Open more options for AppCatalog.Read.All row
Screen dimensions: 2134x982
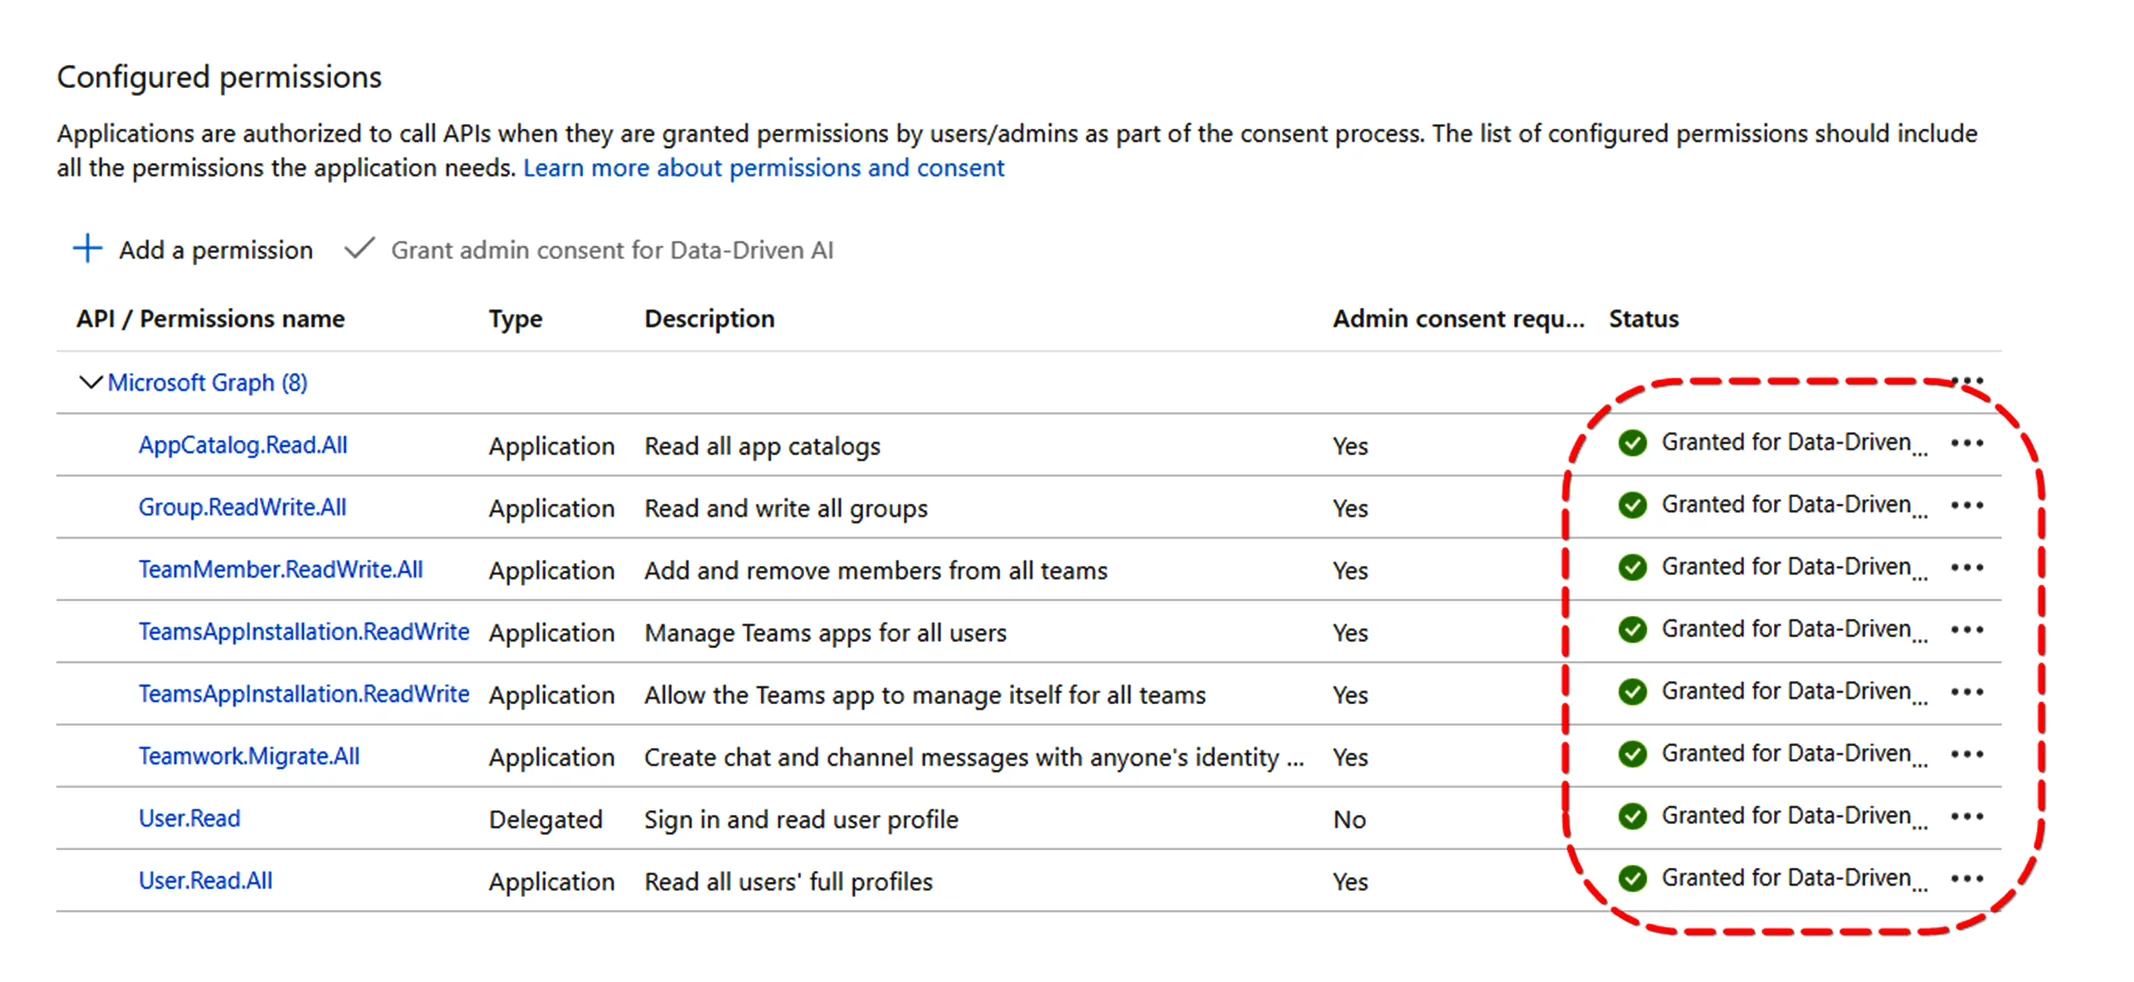(1967, 443)
